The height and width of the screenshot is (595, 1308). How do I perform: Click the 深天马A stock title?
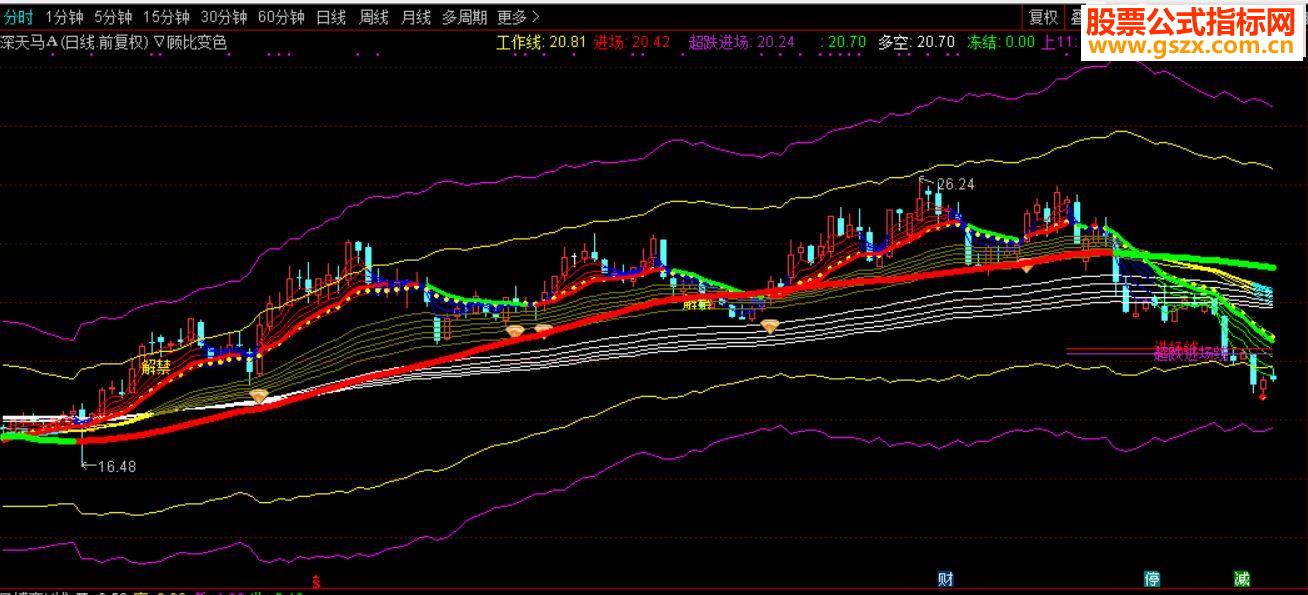[x=29, y=42]
